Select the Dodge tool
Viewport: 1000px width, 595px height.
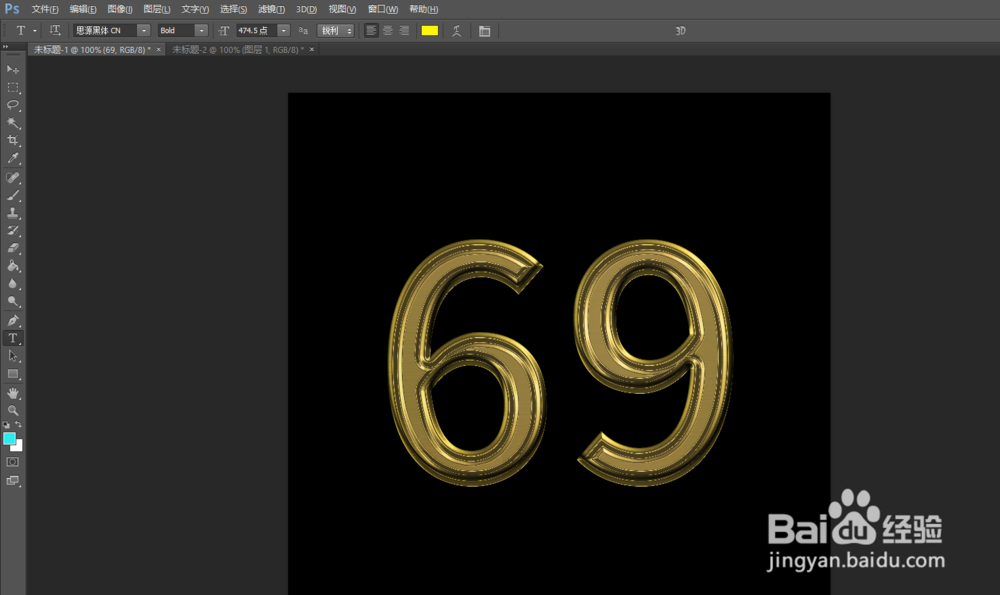(x=13, y=301)
